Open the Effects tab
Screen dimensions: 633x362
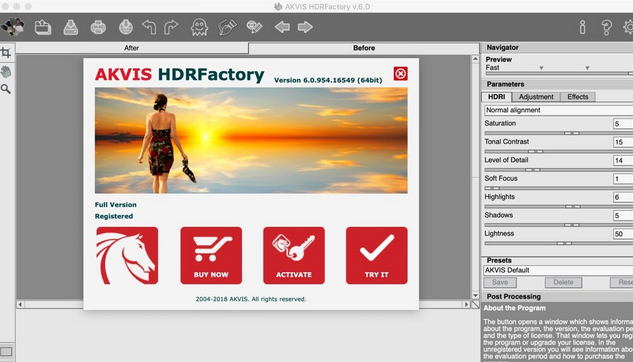click(578, 97)
